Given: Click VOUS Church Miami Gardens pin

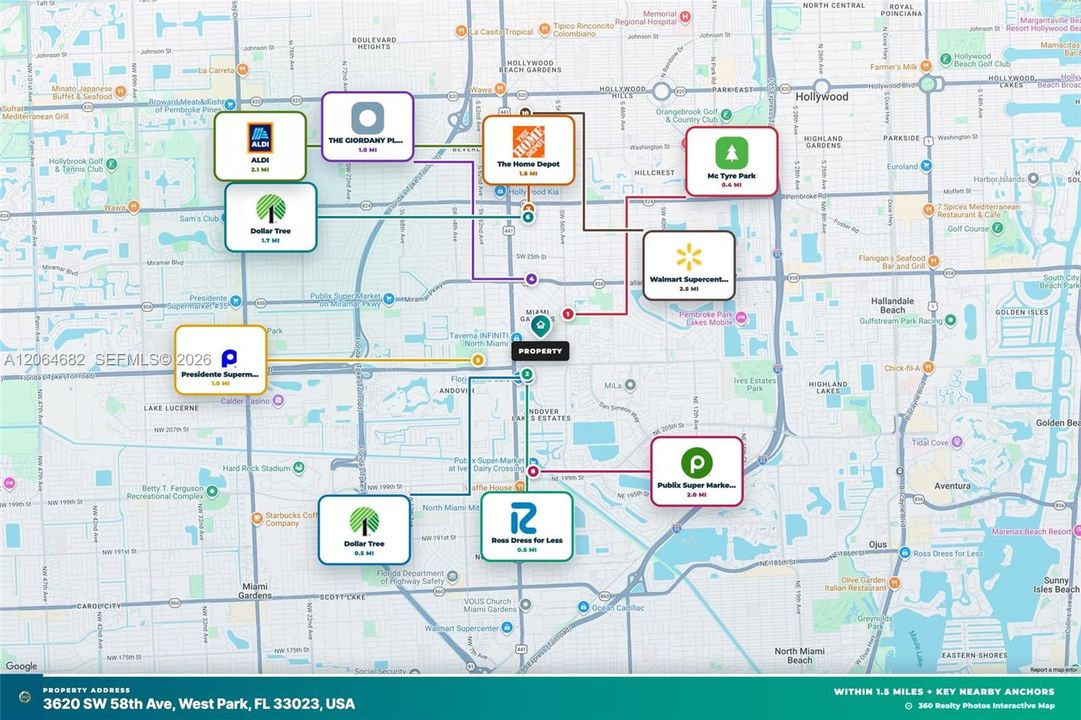Looking at the screenshot, I should point(526,606).
